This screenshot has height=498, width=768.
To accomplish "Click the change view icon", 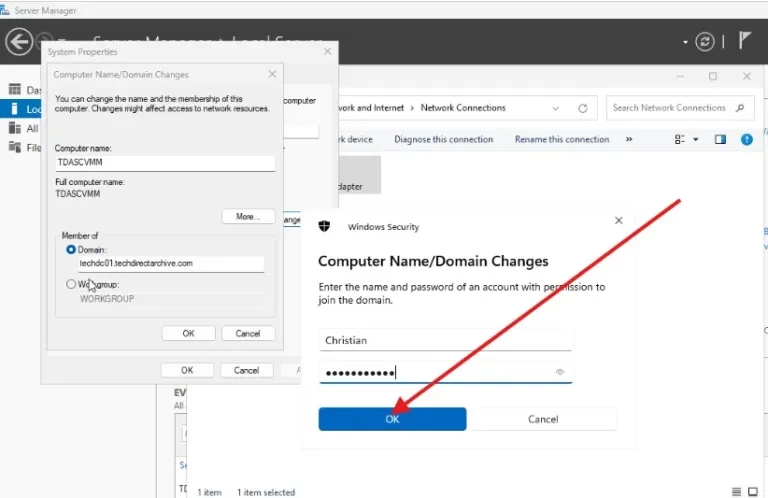I will (x=679, y=140).
